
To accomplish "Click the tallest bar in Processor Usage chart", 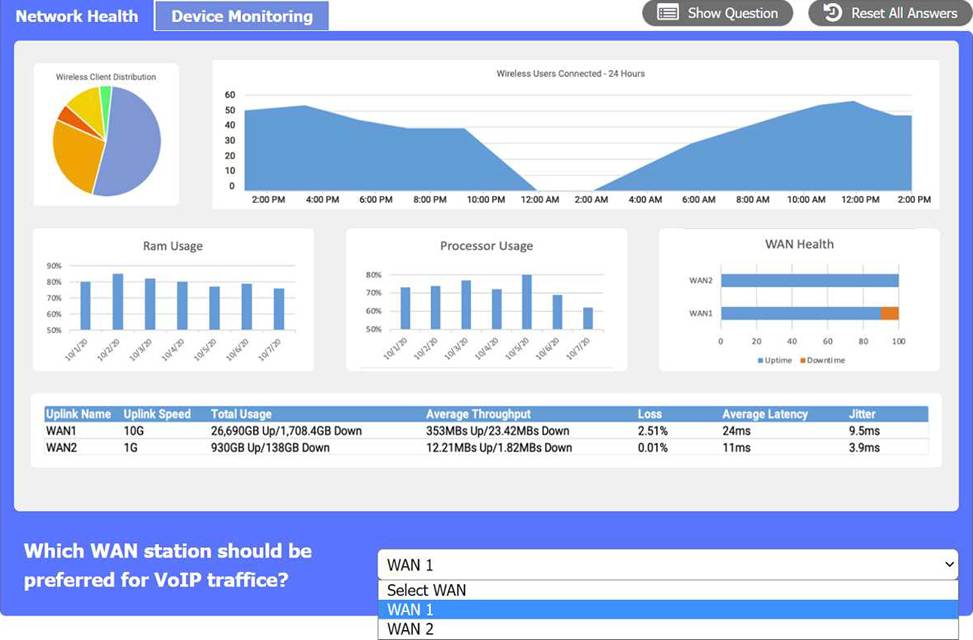I will coord(526,301).
